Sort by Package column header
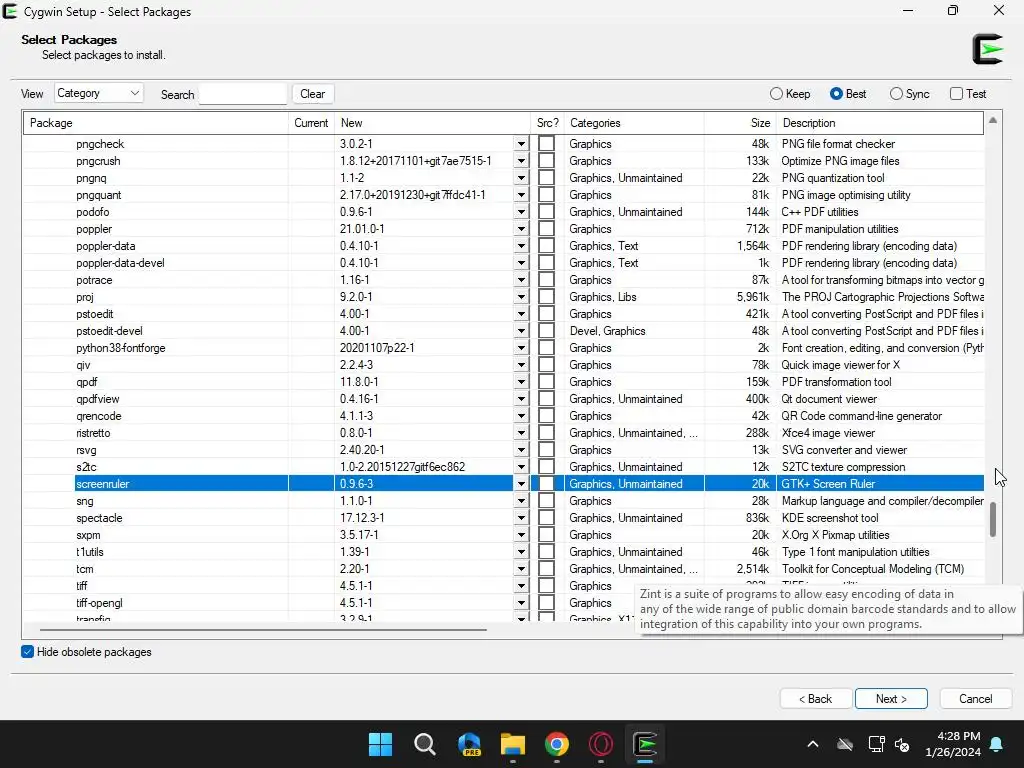This screenshot has width=1024, height=768. tap(156, 123)
